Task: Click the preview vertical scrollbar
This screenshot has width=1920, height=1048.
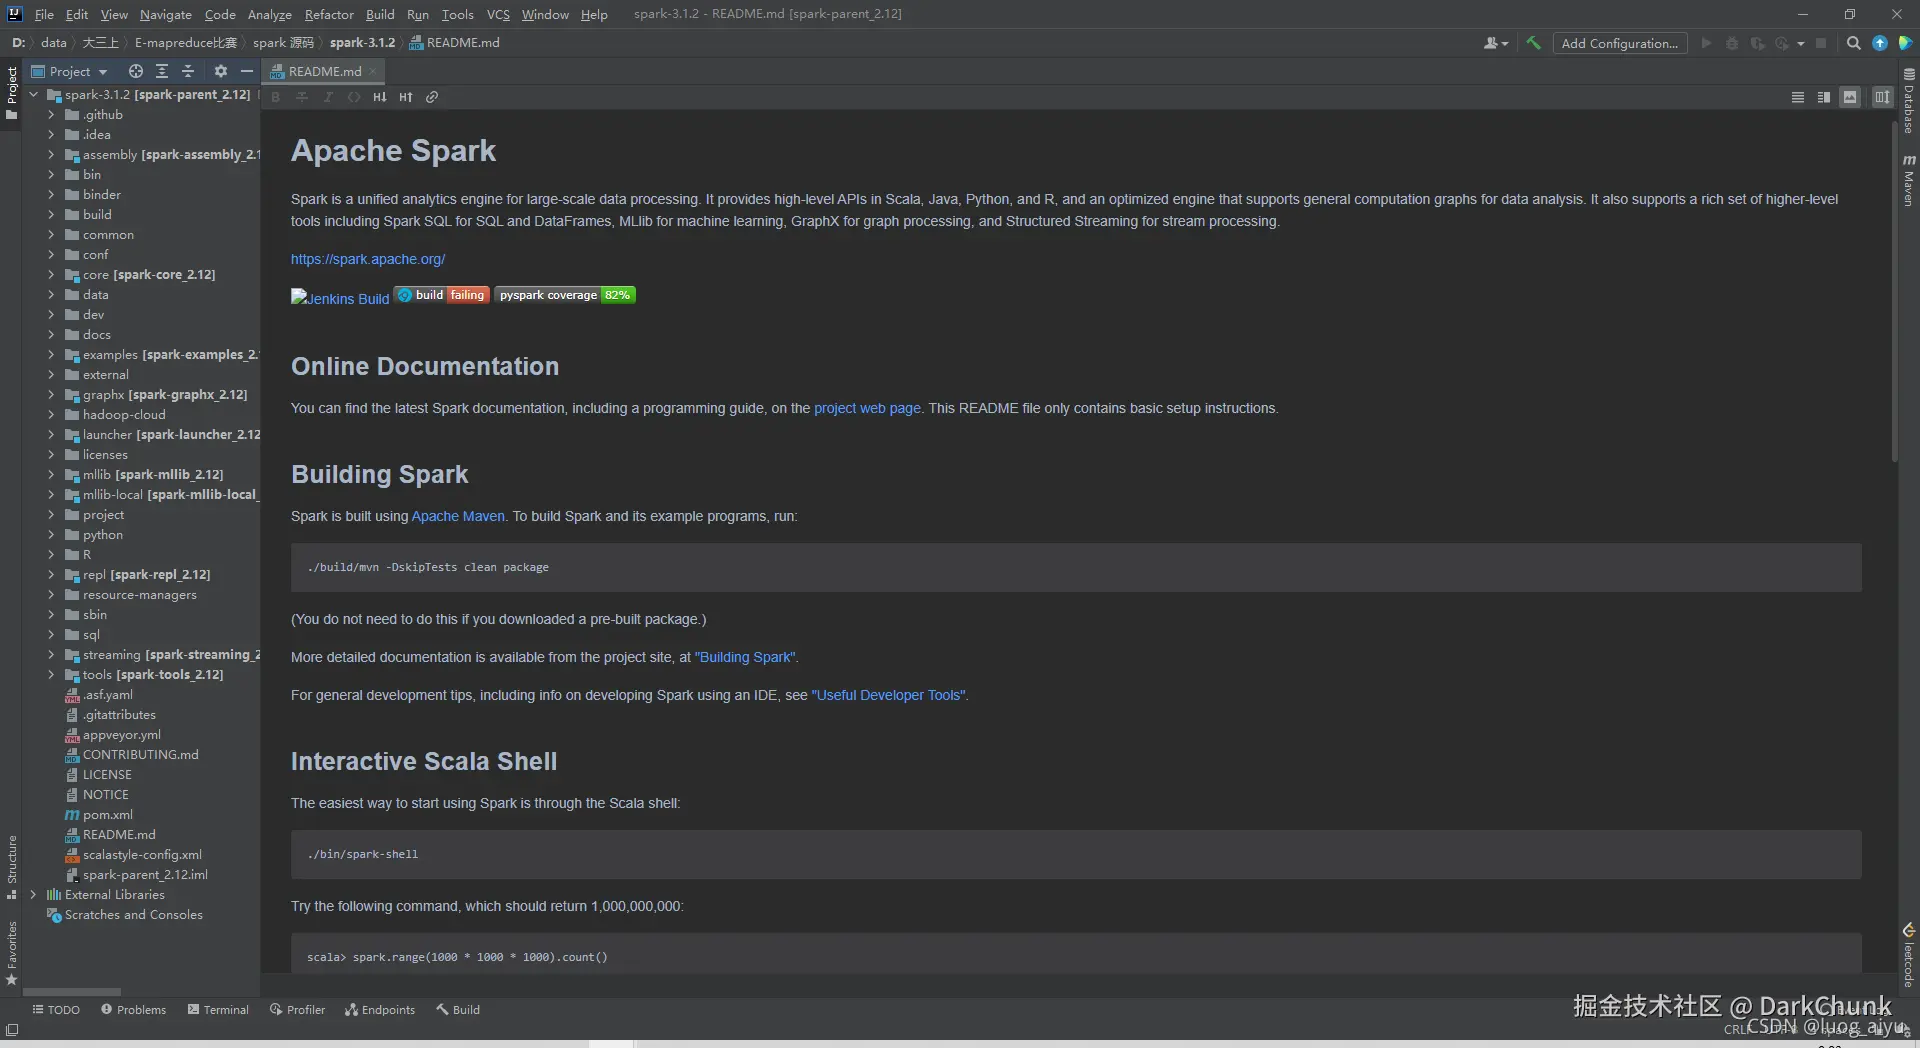Action: click(x=1894, y=292)
